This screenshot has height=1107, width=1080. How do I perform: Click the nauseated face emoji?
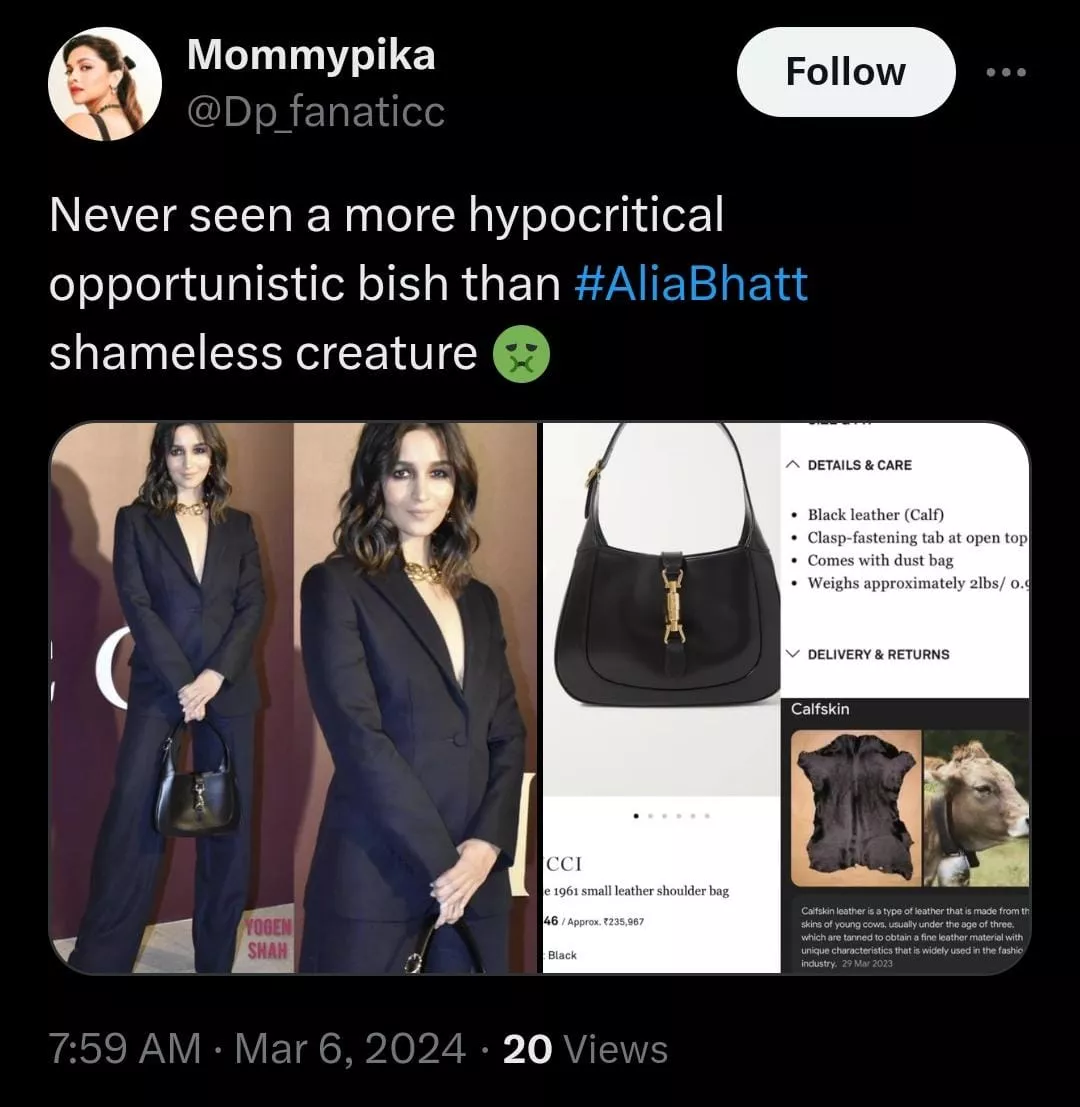(x=521, y=353)
